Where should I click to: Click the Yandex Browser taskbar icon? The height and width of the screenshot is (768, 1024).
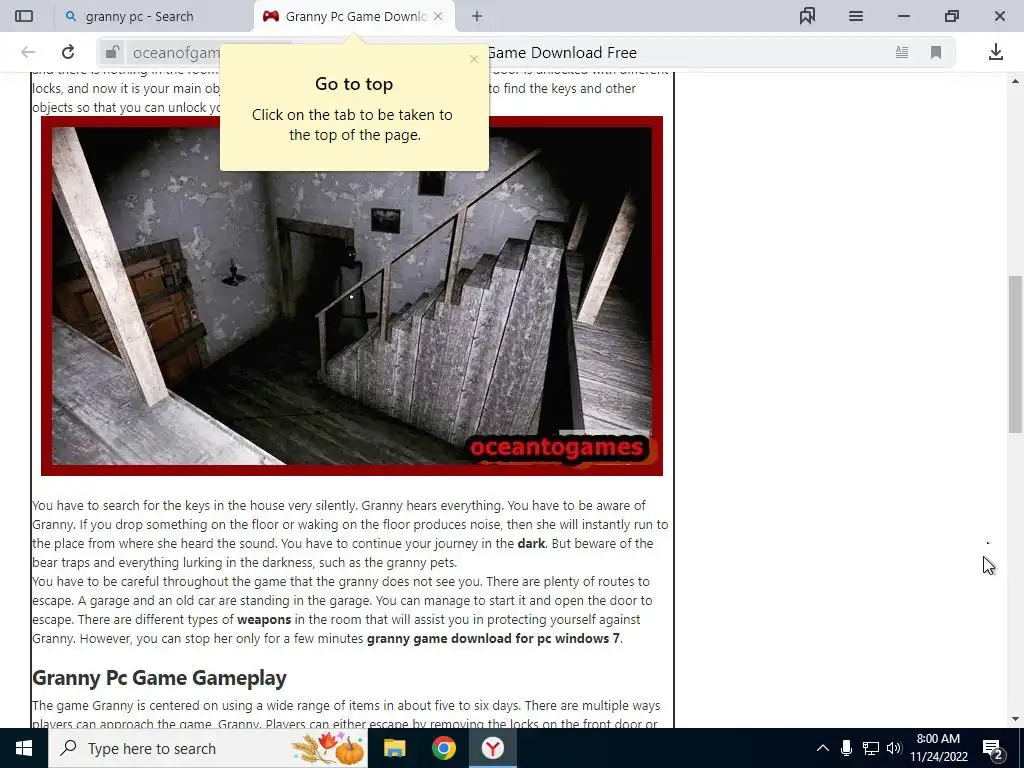493,748
